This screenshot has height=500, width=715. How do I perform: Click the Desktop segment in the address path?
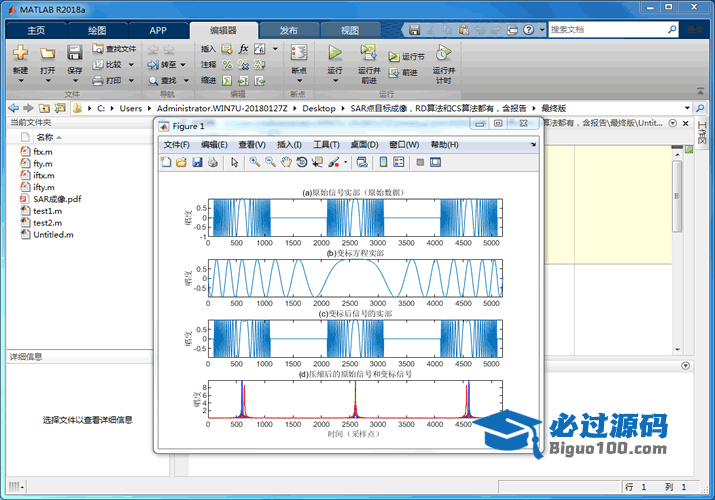coord(319,108)
